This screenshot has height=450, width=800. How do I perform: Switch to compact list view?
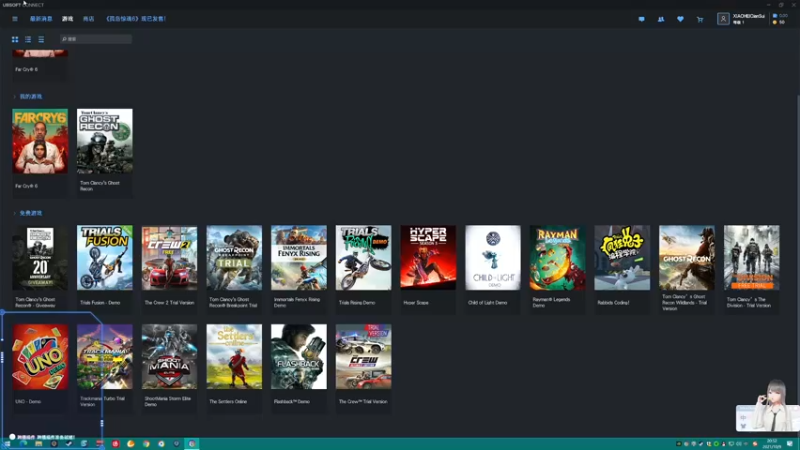click(41, 39)
